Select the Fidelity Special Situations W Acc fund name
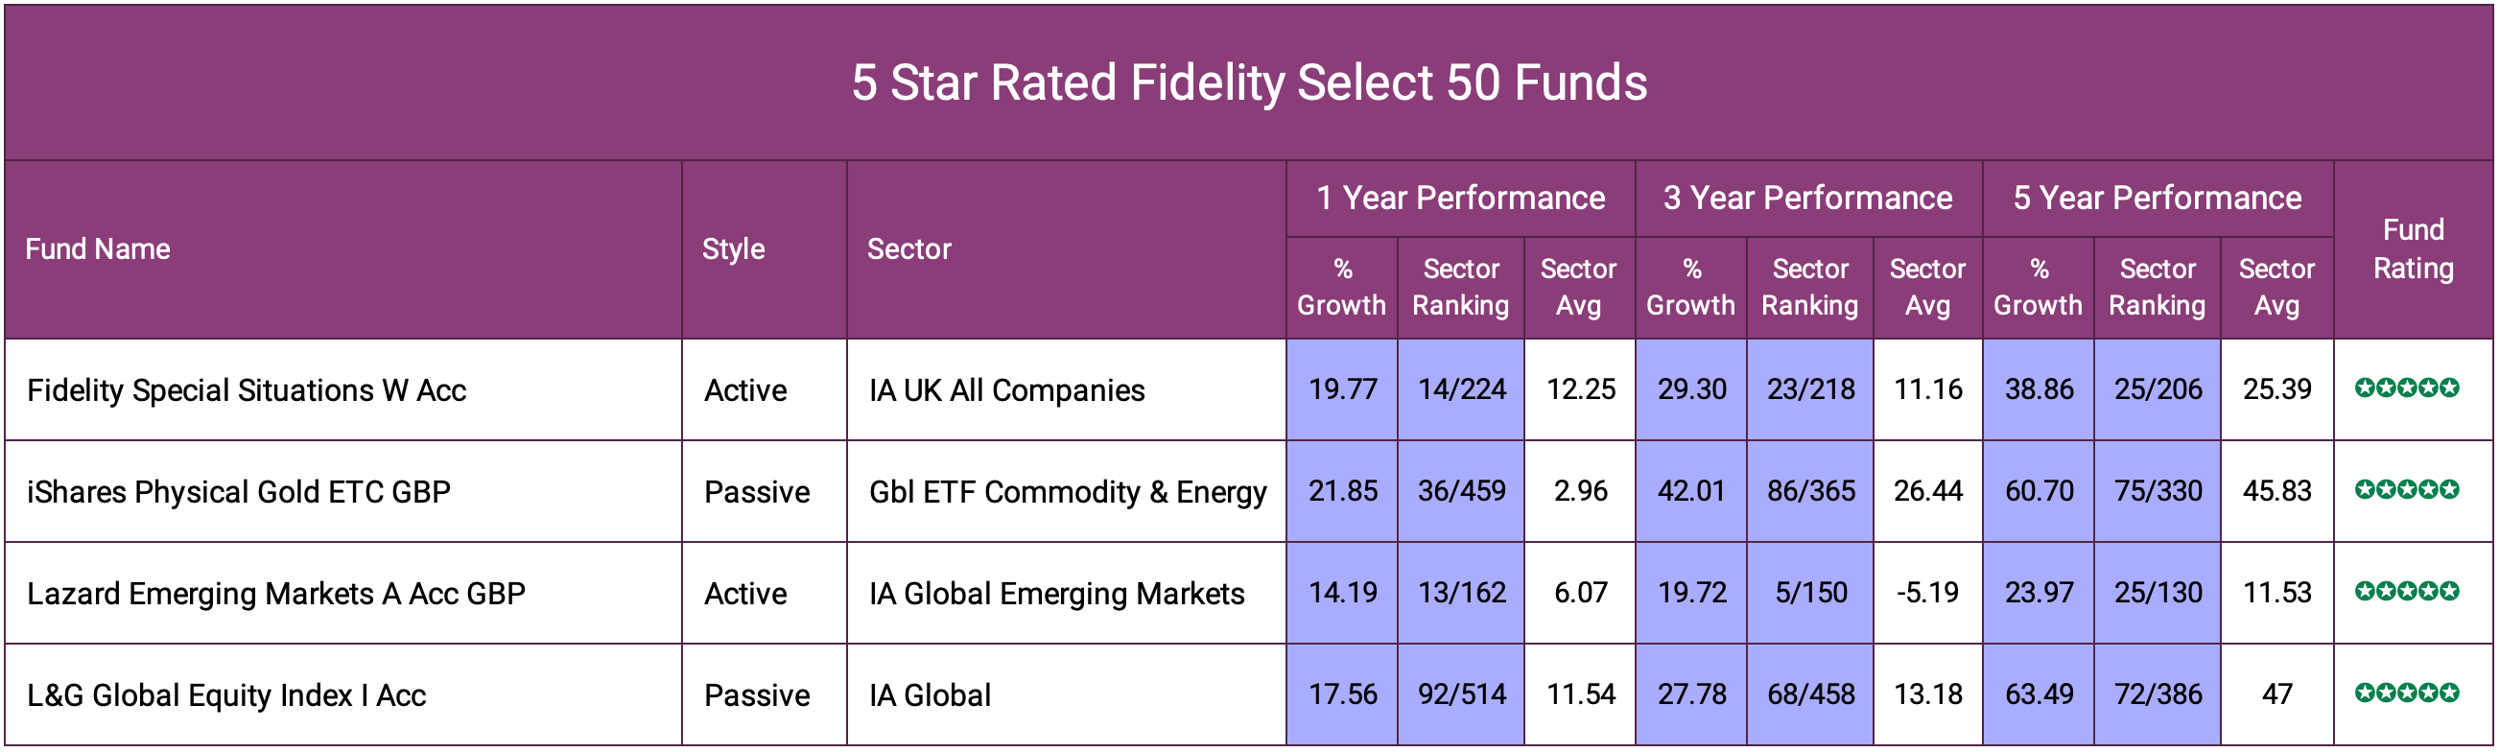The width and height of the screenshot is (2500, 752). tap(246, 390)
